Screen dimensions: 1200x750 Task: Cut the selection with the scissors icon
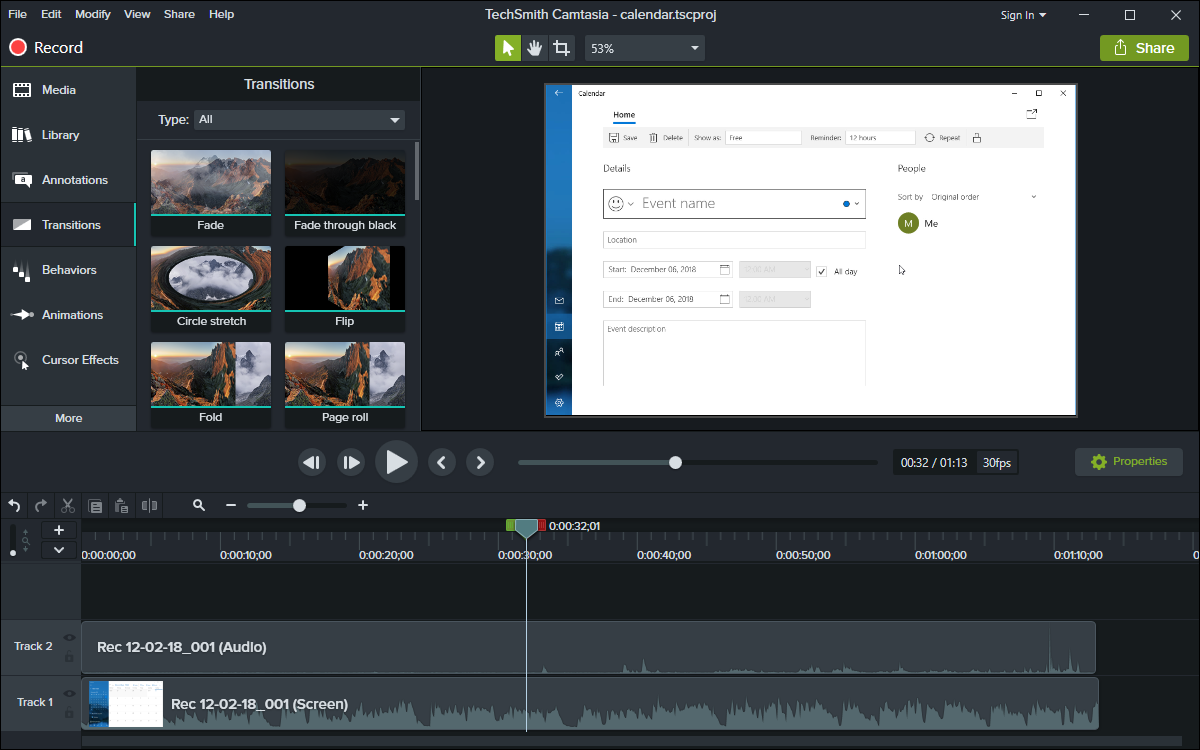(x=67, y=506)
